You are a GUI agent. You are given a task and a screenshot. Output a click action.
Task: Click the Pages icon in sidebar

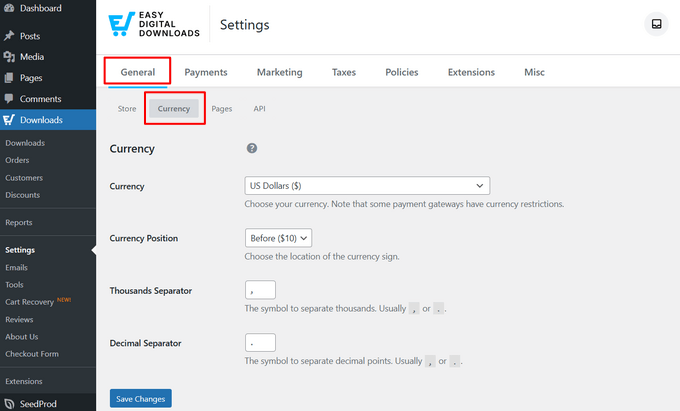9,78
